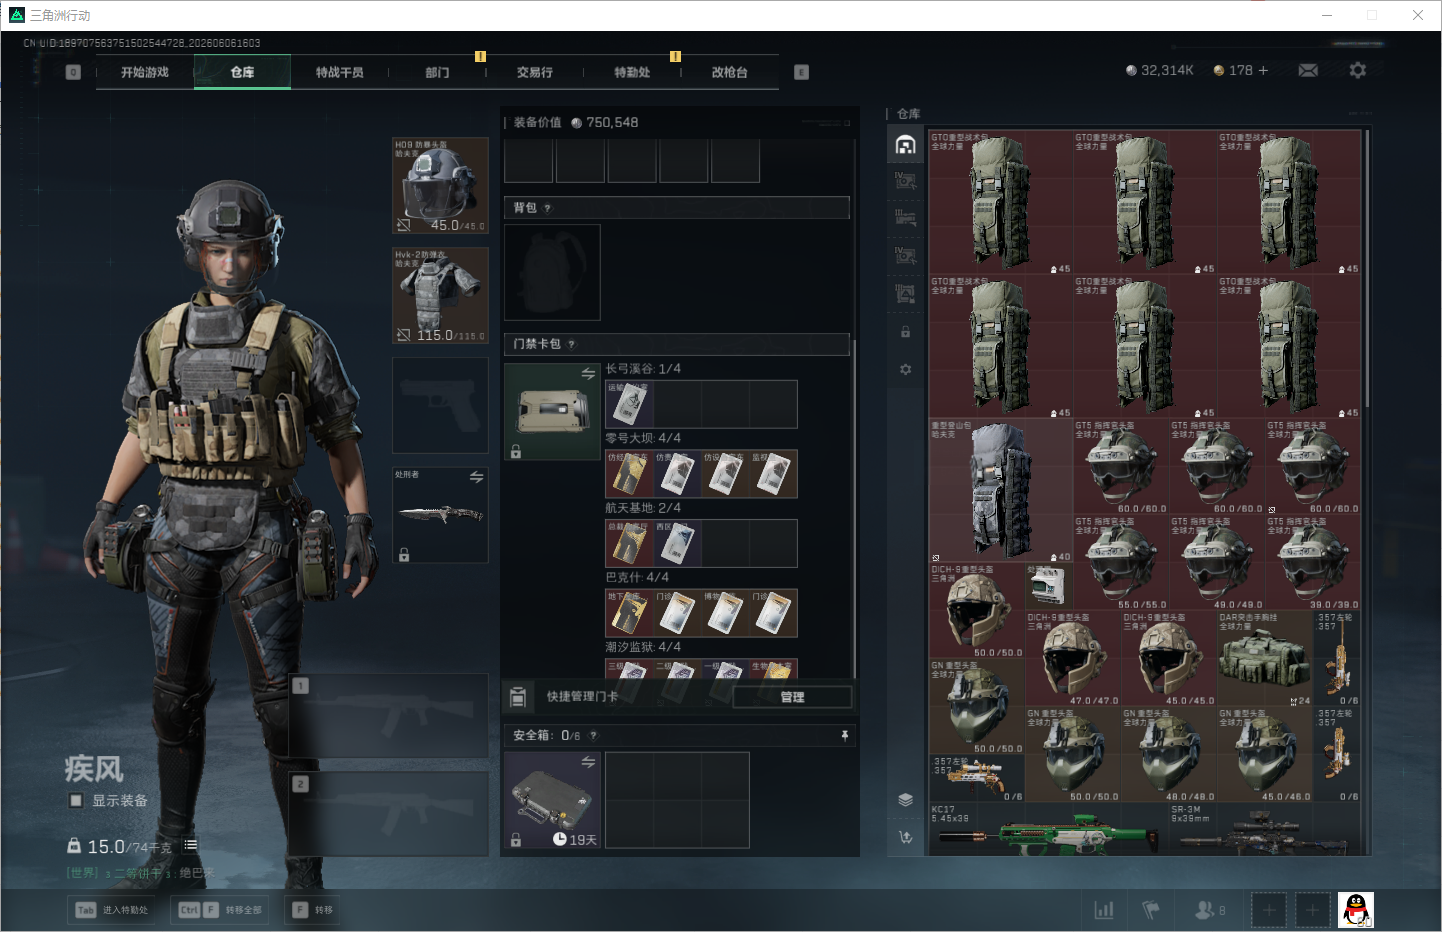Image resolution: width=1442 pixels, height=932 pixels.
Task: Switch to the 特战干员 tab
Action: (340, 72)
